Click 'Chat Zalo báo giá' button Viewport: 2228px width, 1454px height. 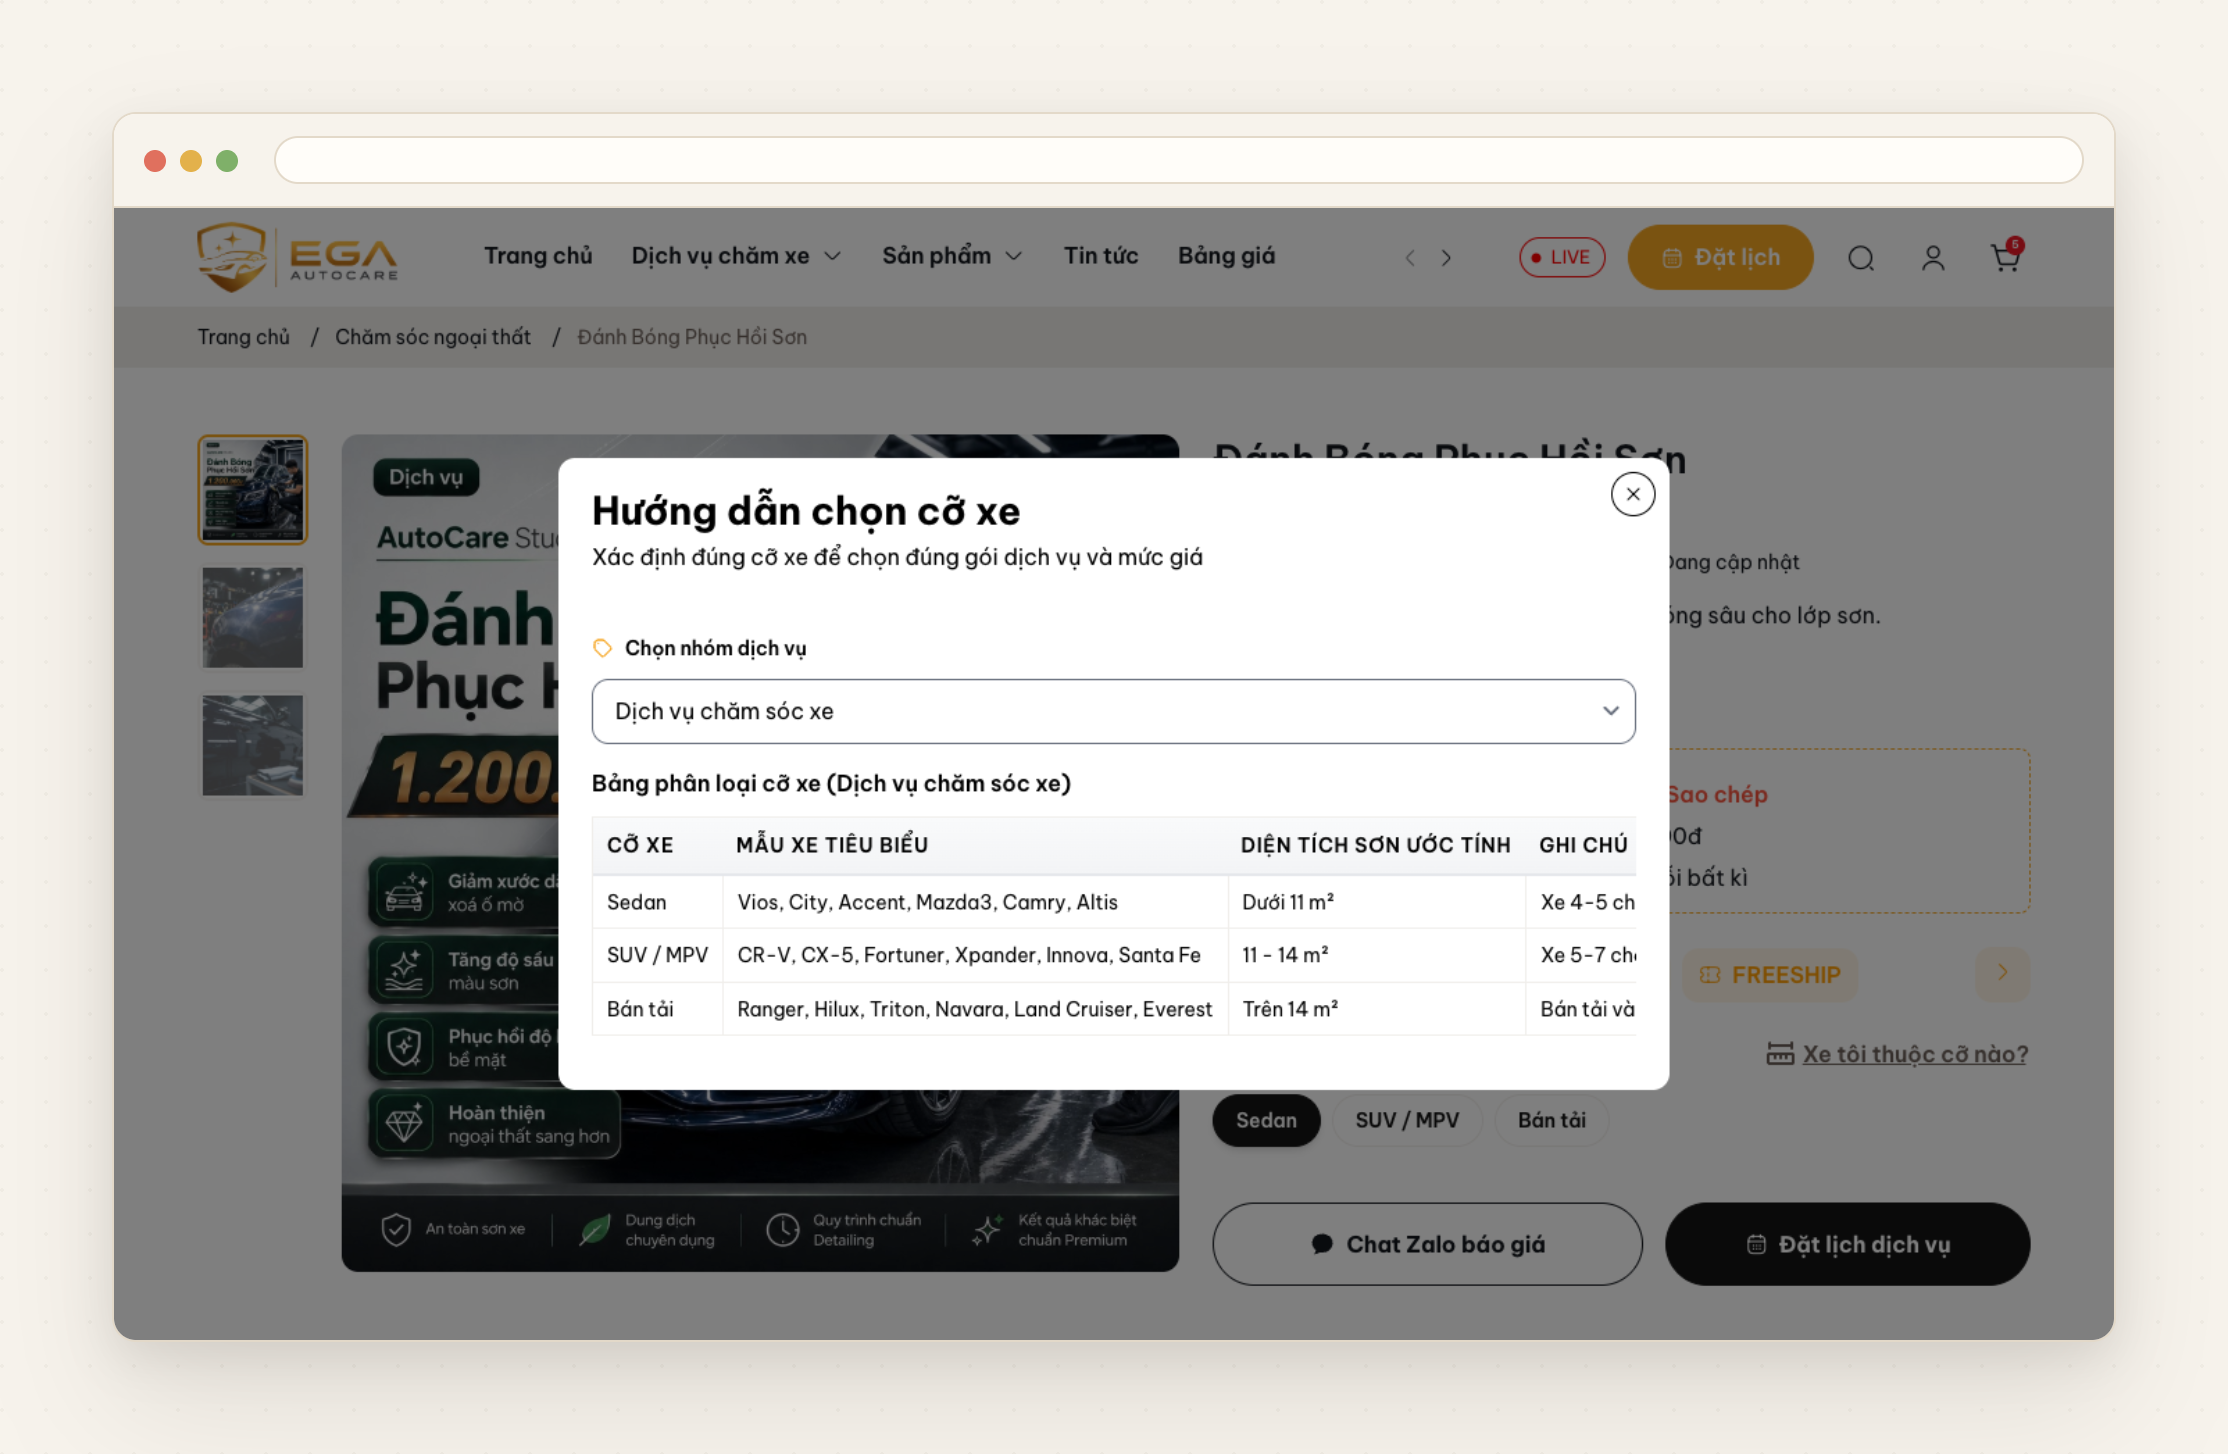point(1427,1244)
